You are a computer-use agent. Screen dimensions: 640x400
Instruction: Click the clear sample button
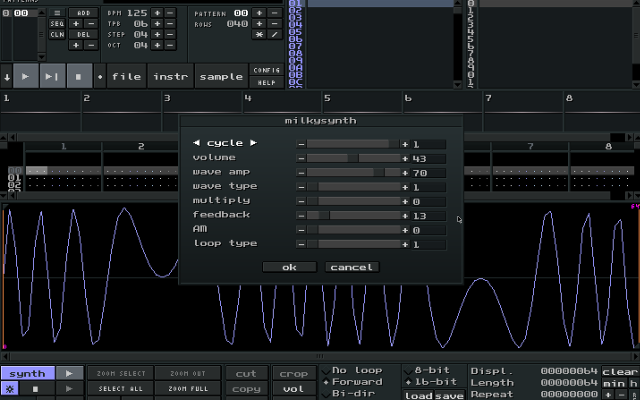pos(620,372)
